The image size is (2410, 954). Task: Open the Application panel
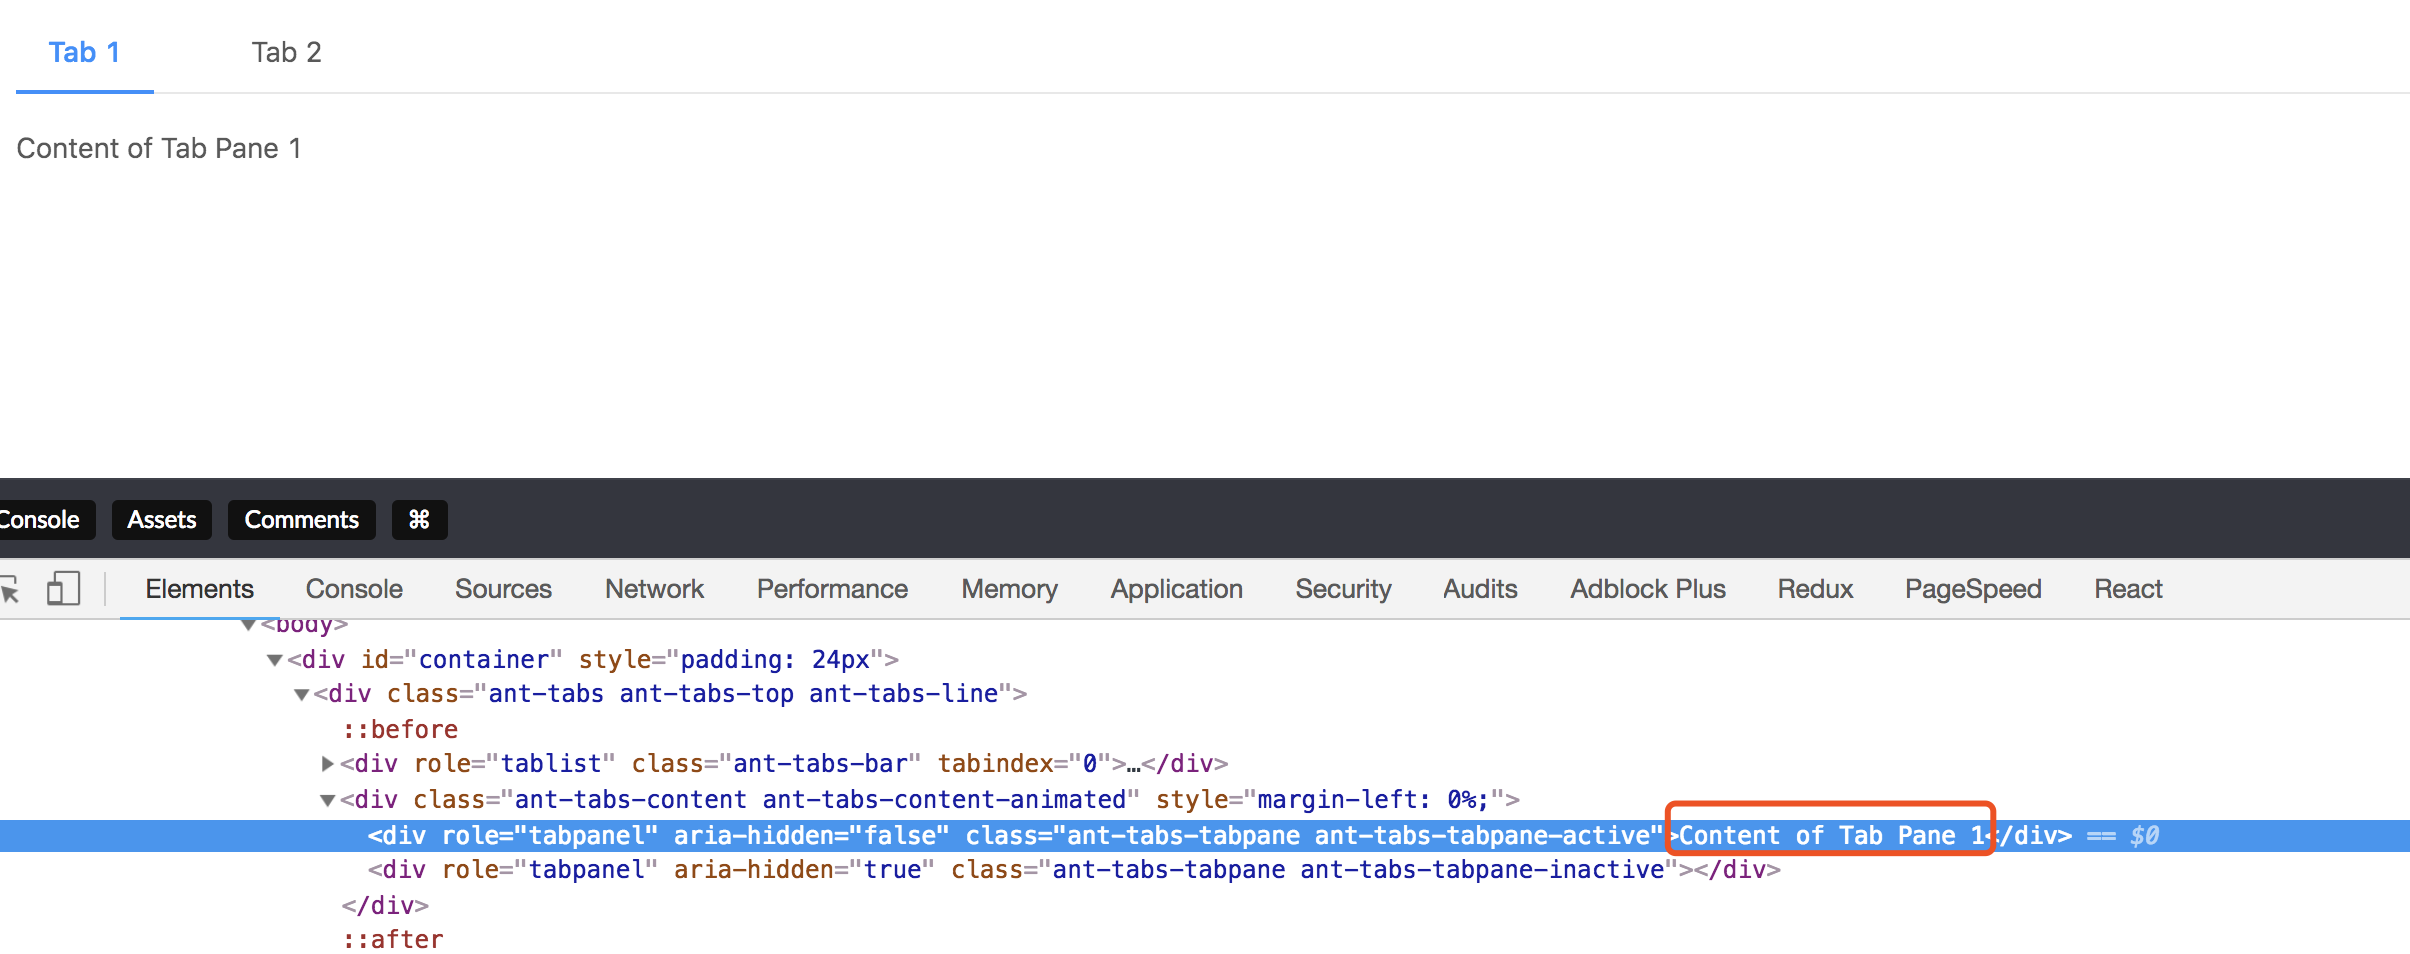(x=1176, y=588)
